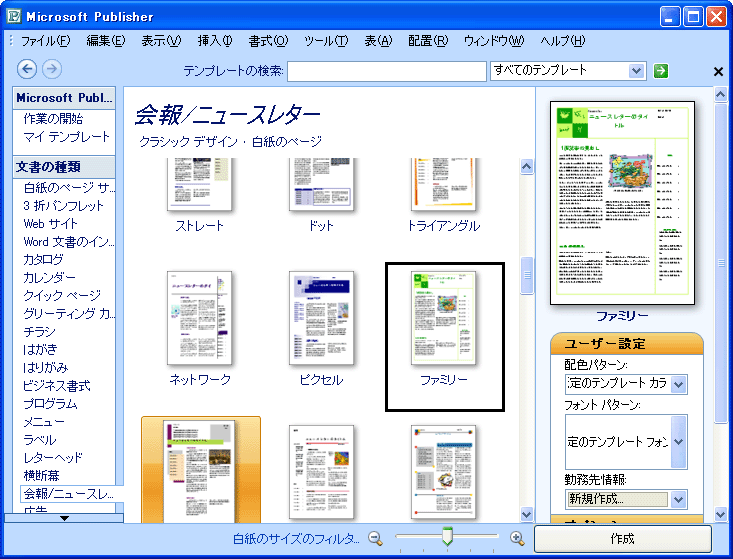The height and width of the screenshot is (559, 733).
Task: Open the 書式 menu
Action: click(x=268, y=41)
